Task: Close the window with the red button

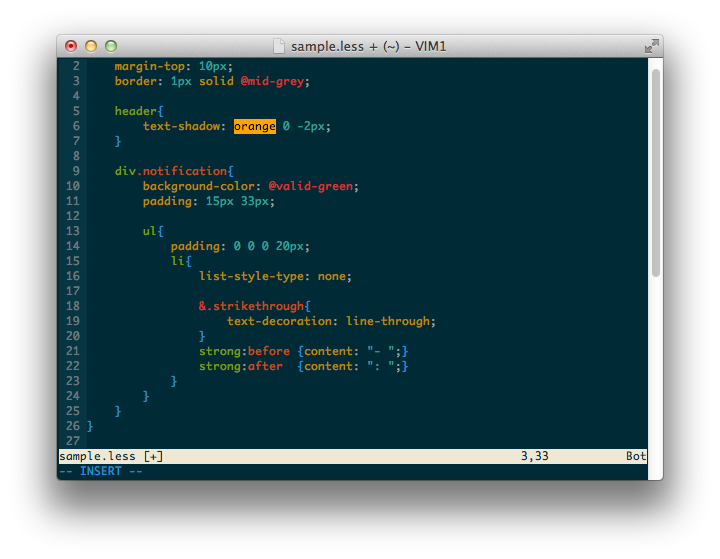Action: coord(71,46)
